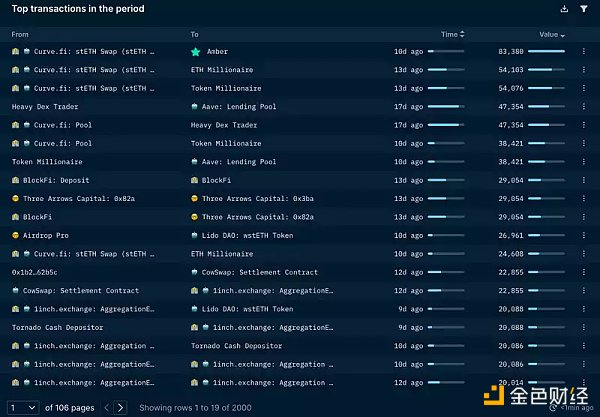Open the filter funnel icon

(584, 9)
